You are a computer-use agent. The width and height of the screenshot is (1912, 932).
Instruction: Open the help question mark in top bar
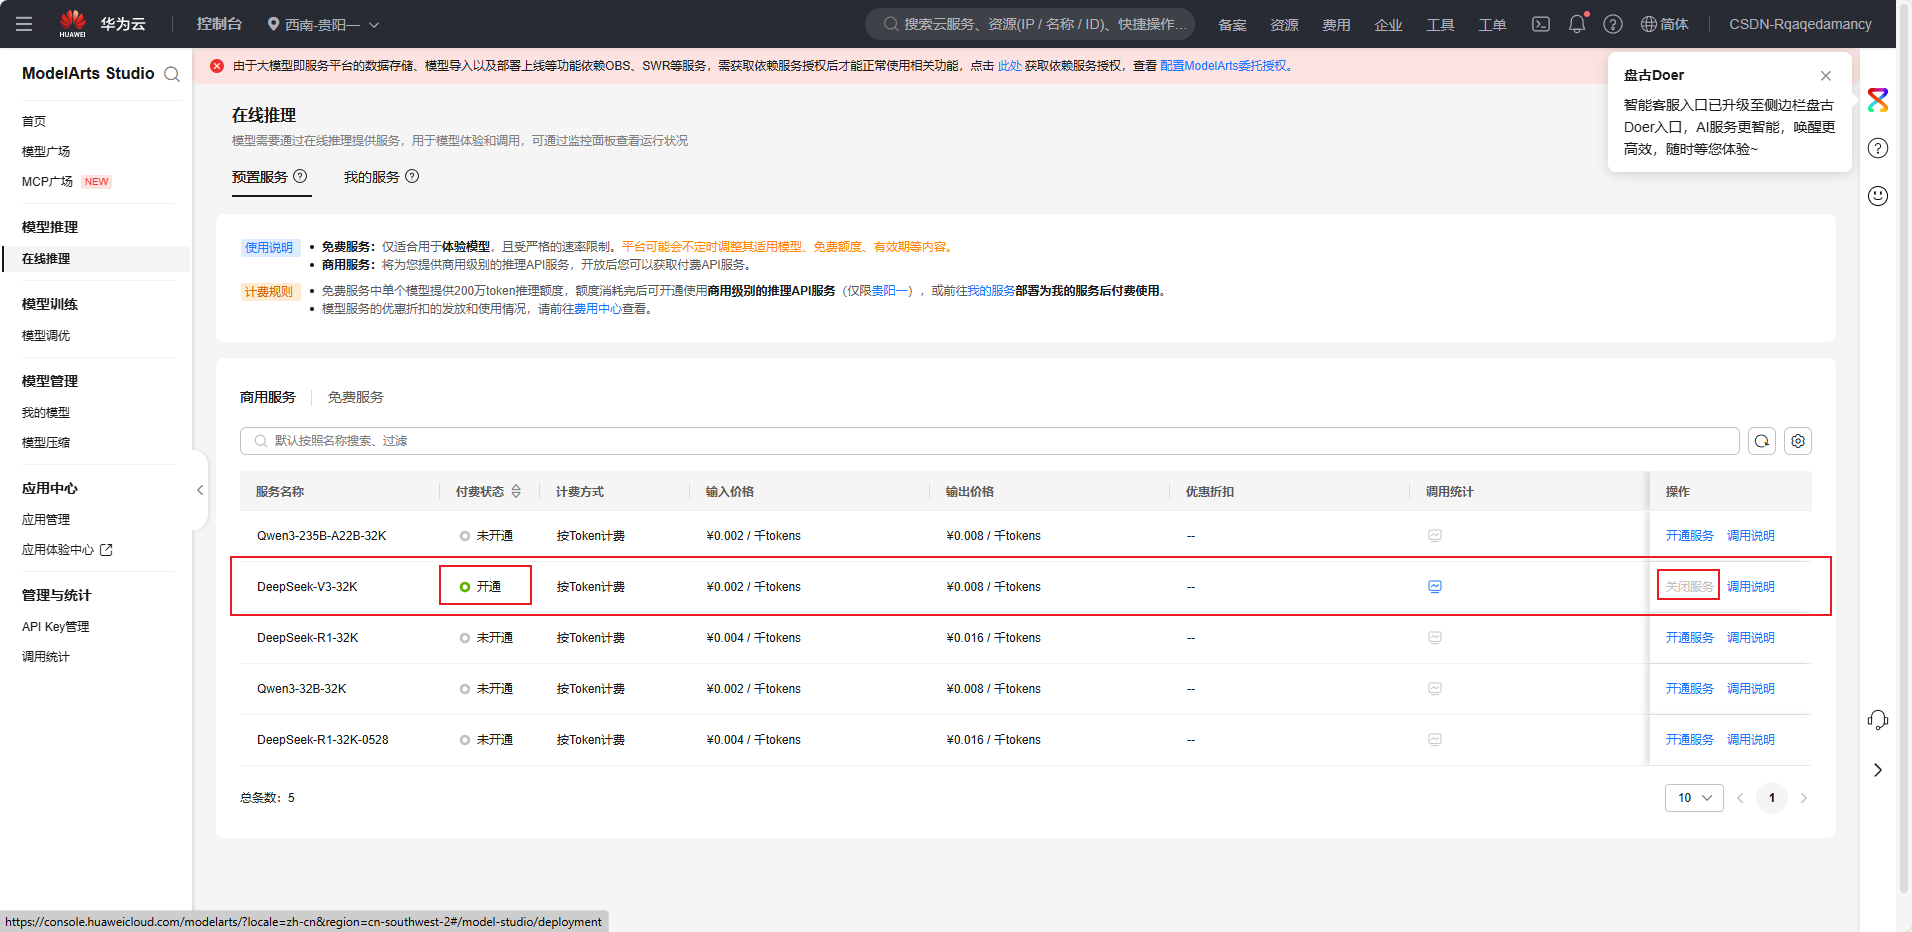coord(1613,24)
